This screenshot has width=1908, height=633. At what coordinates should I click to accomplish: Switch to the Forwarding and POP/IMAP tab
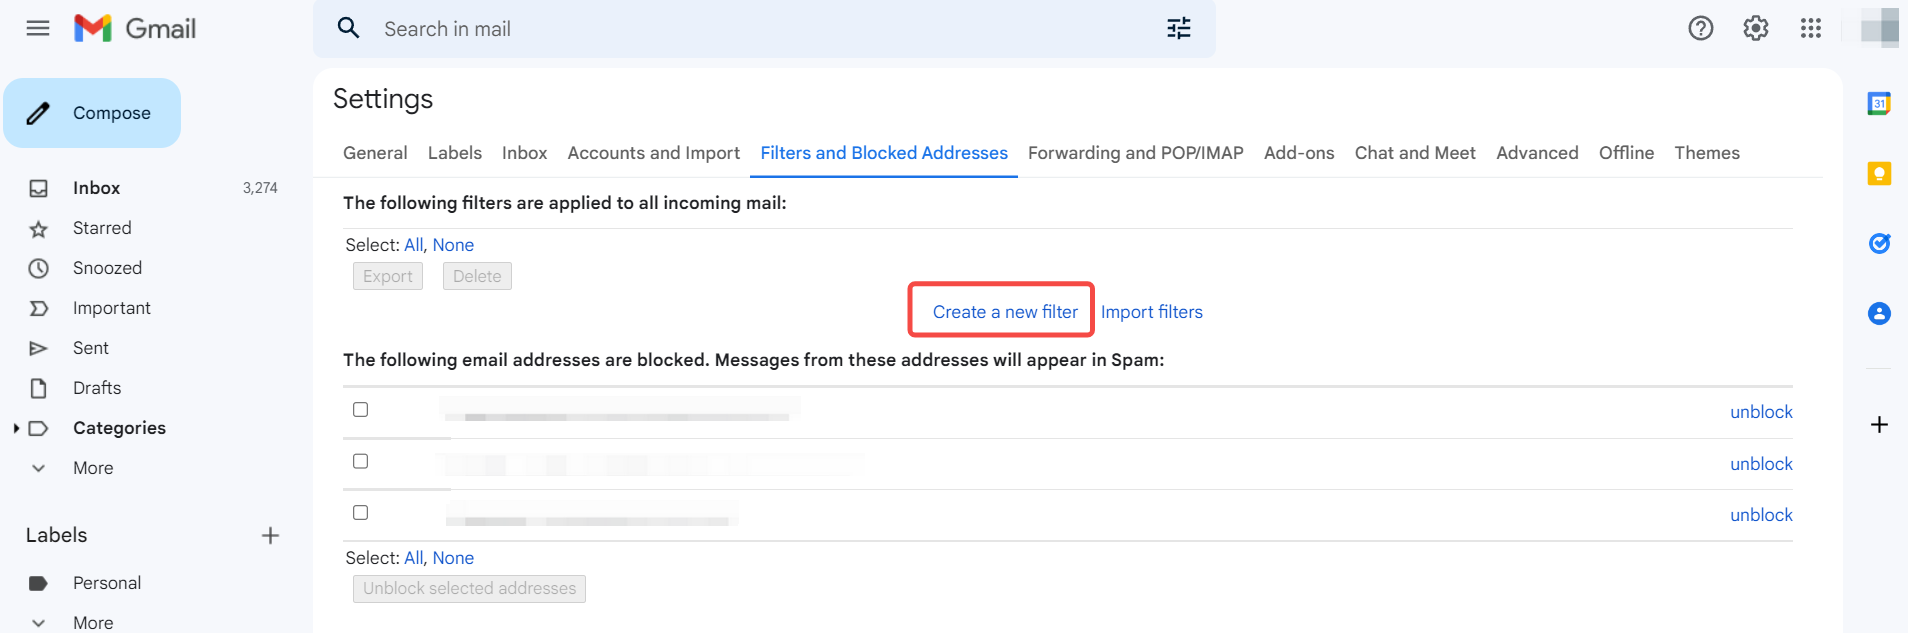coord(1135,153)
